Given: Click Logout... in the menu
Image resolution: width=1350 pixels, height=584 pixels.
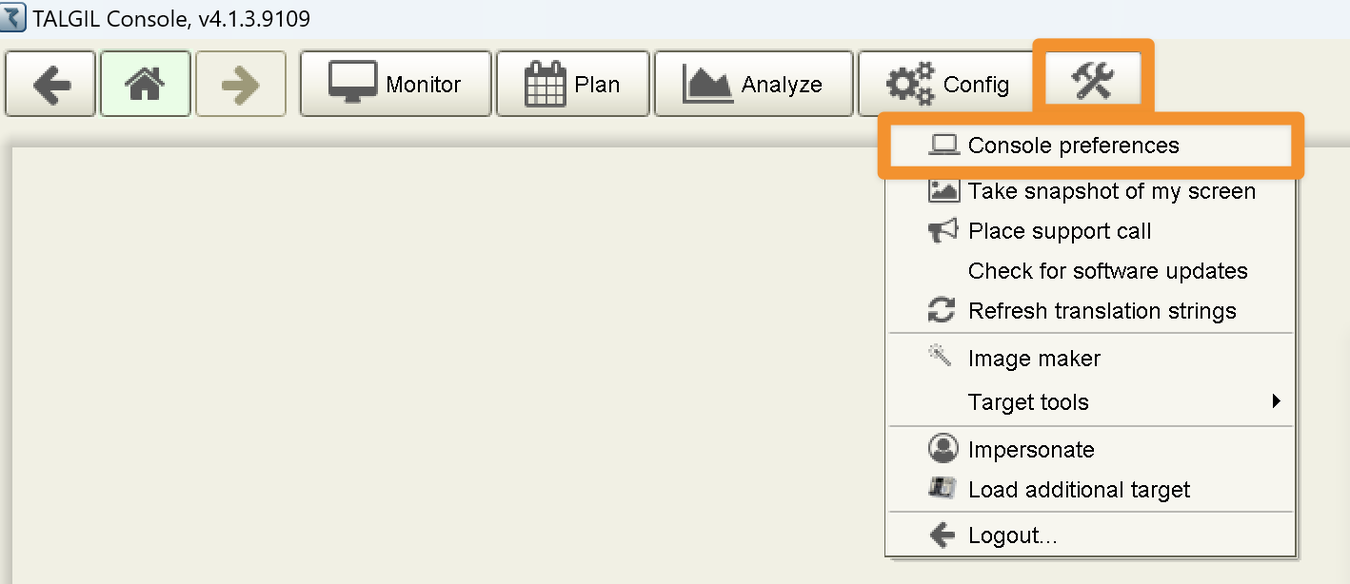Looking at the screenshot, I should point(1091,536).
